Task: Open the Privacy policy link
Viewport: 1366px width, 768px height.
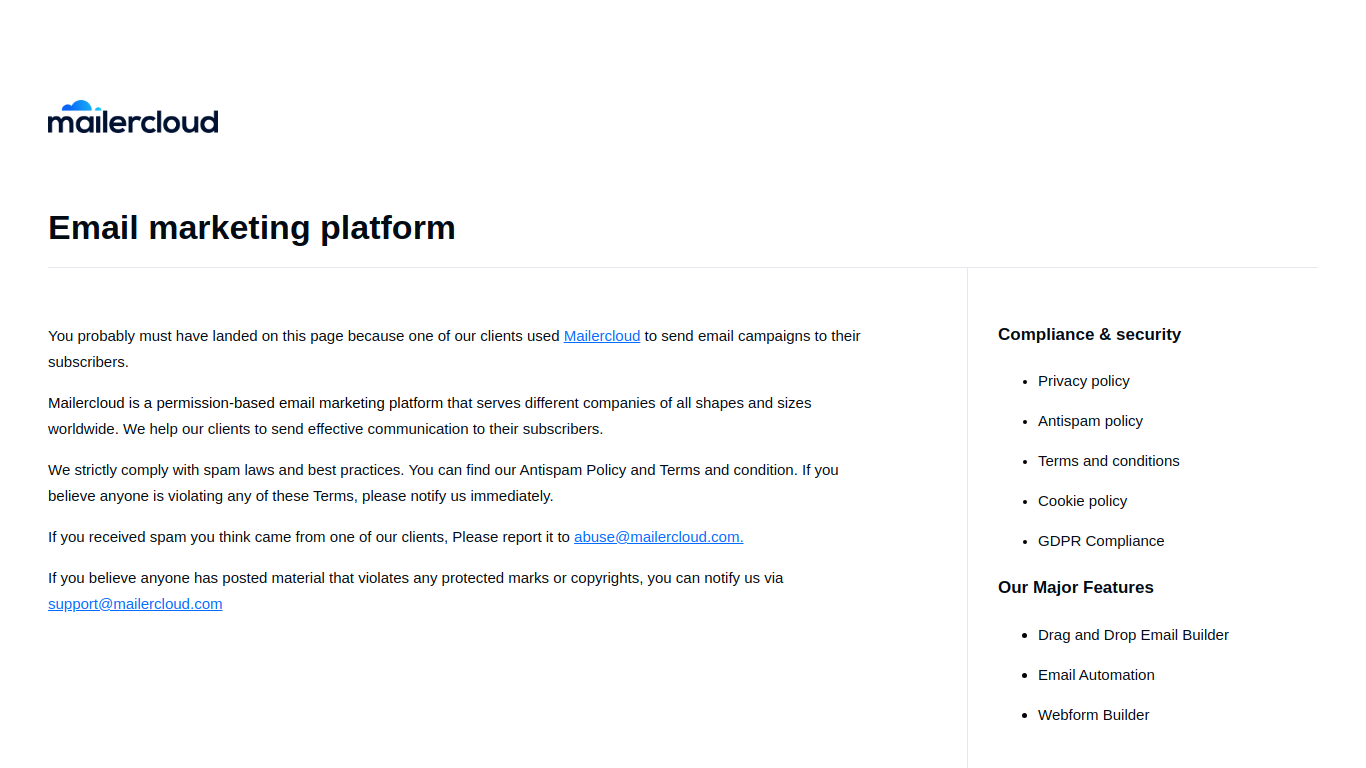Action: 1084,381
